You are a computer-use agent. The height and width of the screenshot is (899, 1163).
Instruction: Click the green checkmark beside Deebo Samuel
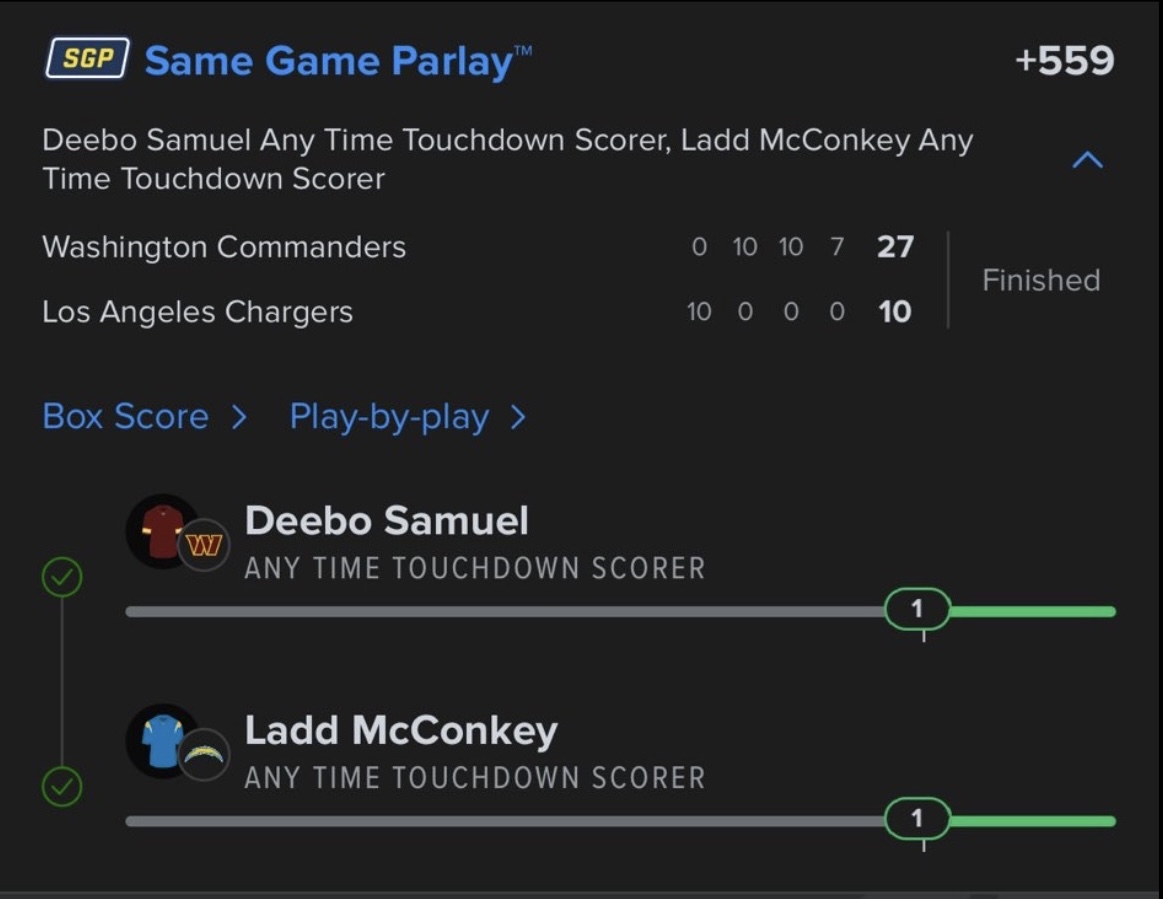(x=62, y=578)
